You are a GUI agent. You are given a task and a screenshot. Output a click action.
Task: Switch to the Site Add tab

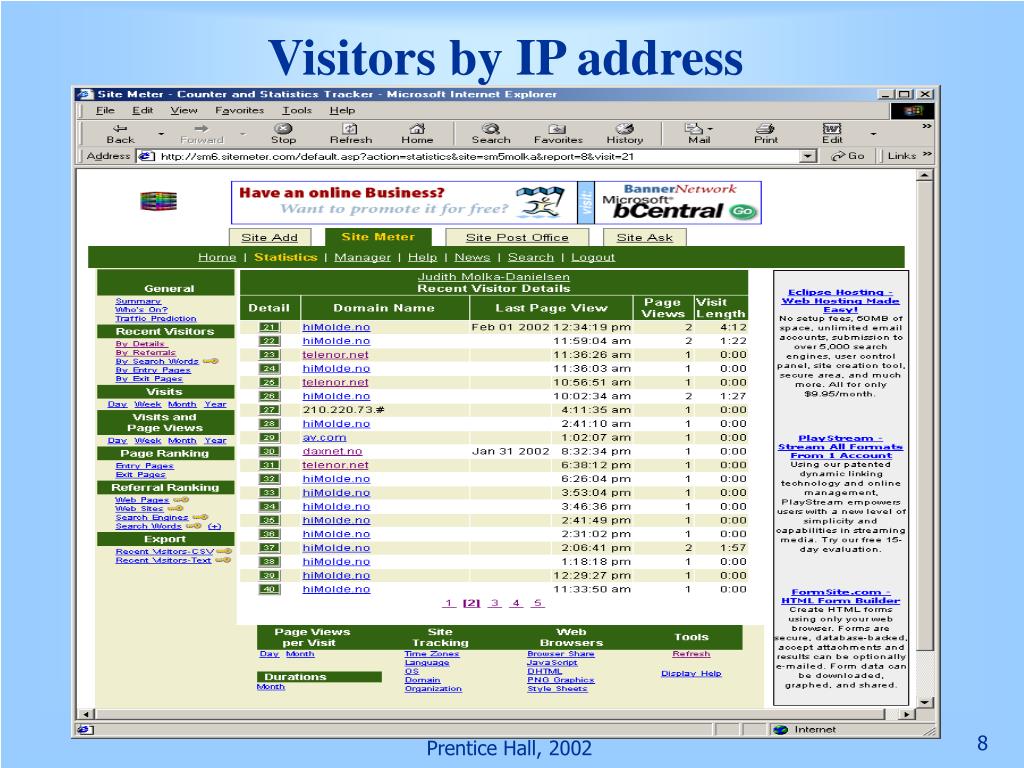[x=270, y=238]
